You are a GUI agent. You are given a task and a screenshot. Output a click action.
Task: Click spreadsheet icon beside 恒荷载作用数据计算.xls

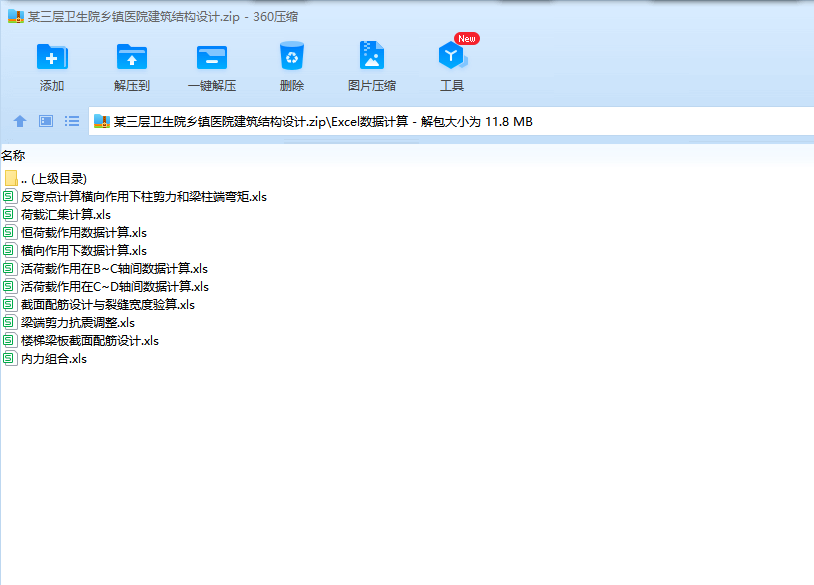[9, 232]
